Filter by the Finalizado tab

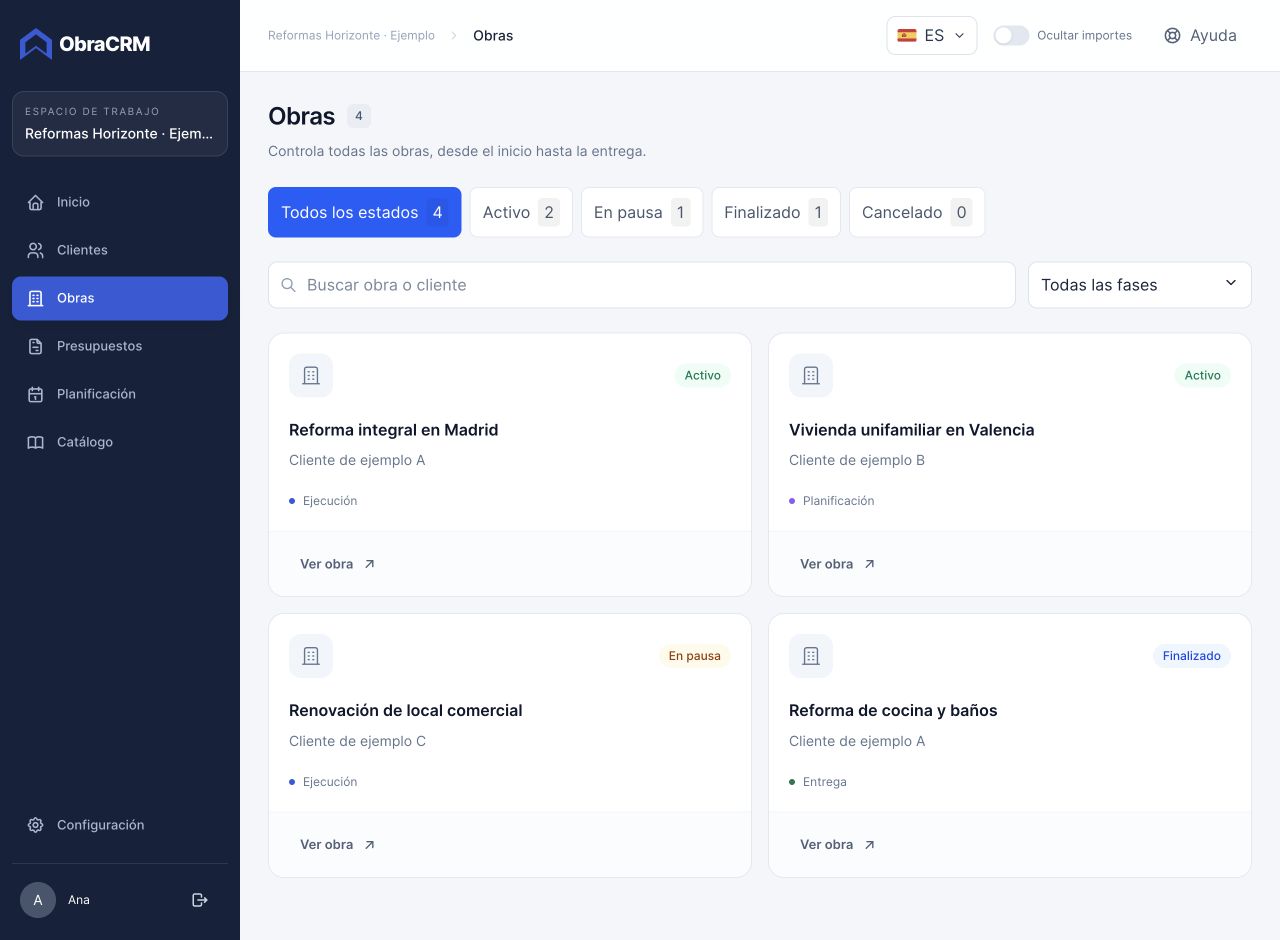pyautogui.click(x=776, y=212)
